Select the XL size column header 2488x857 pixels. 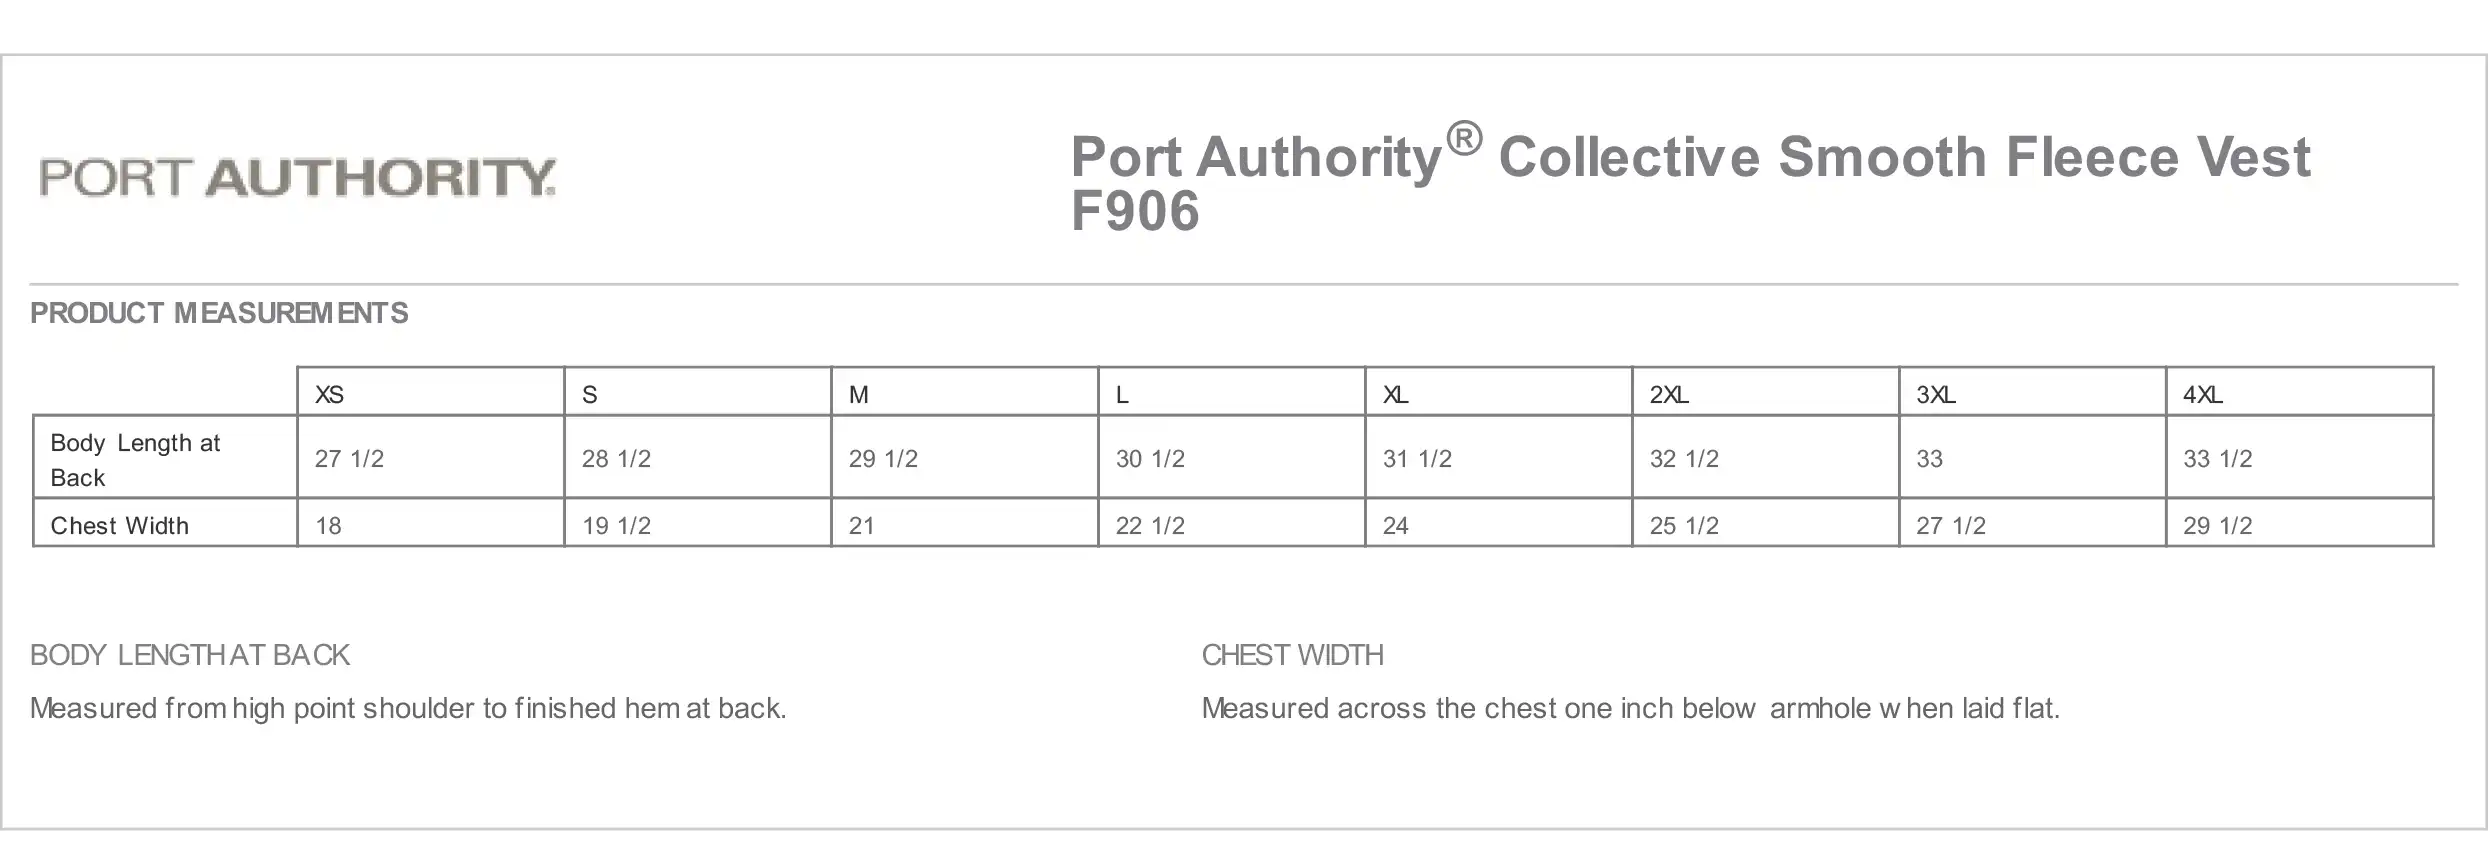[1499, 392]
